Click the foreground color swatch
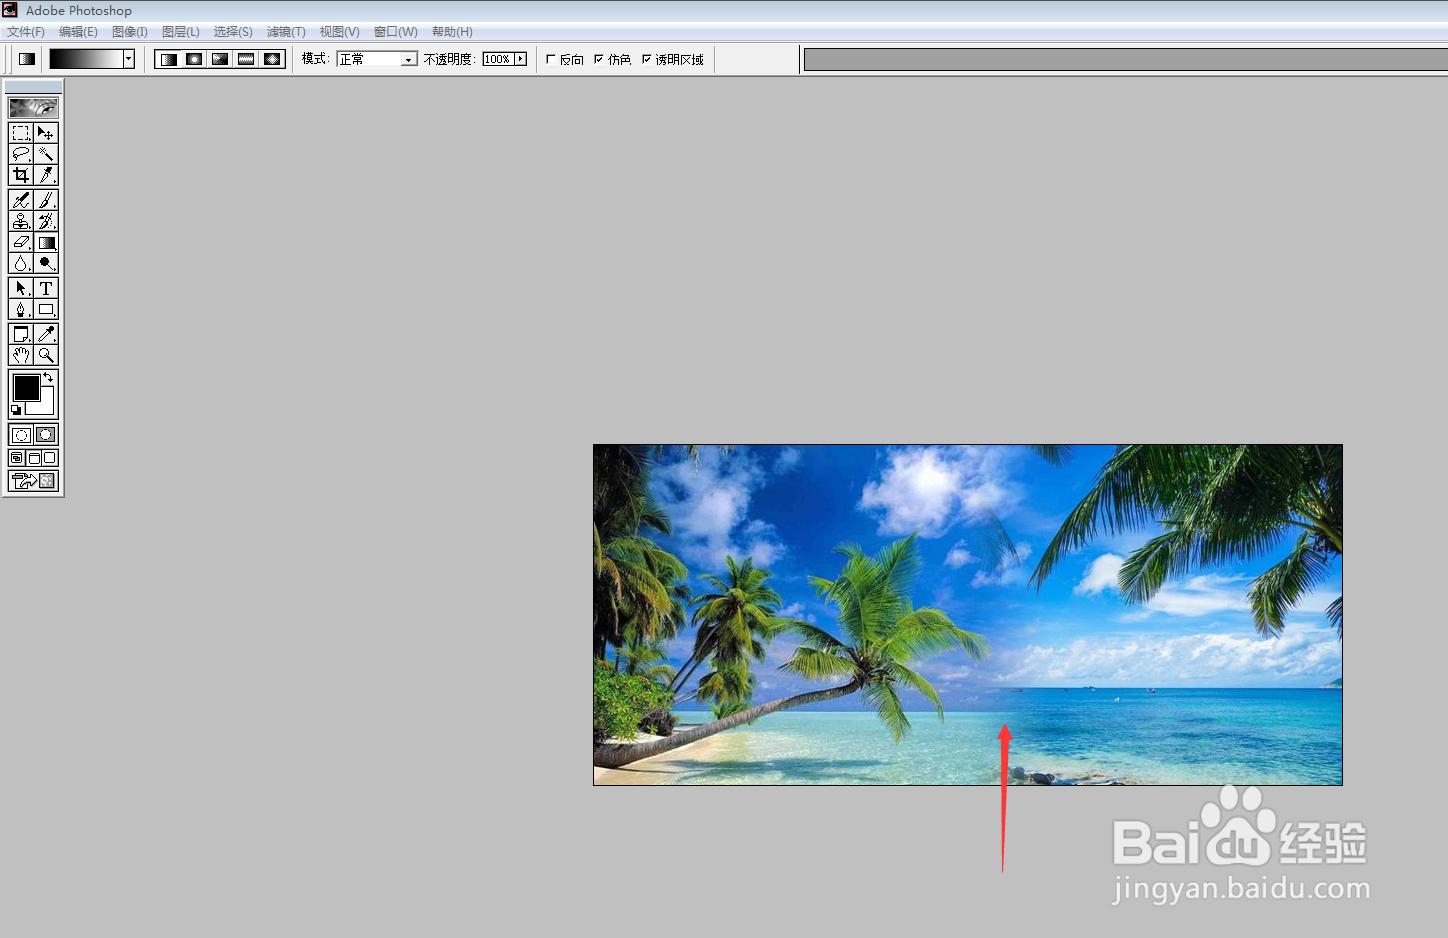 coord(26,387)
